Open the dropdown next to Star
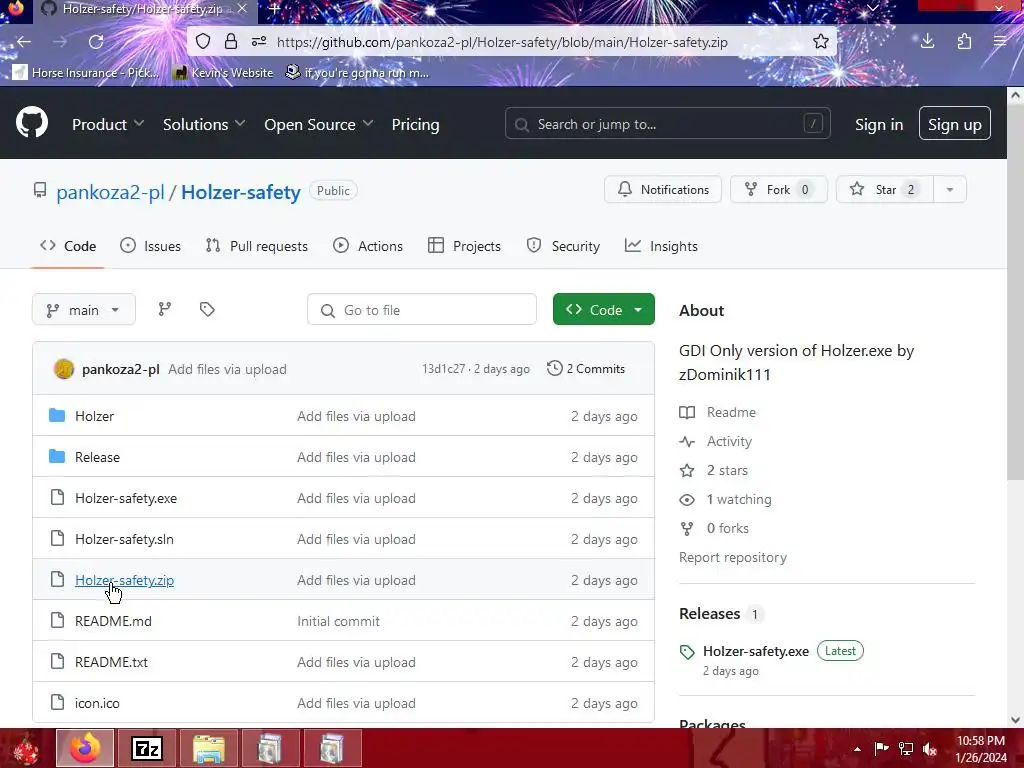 (x=950, y=189)
